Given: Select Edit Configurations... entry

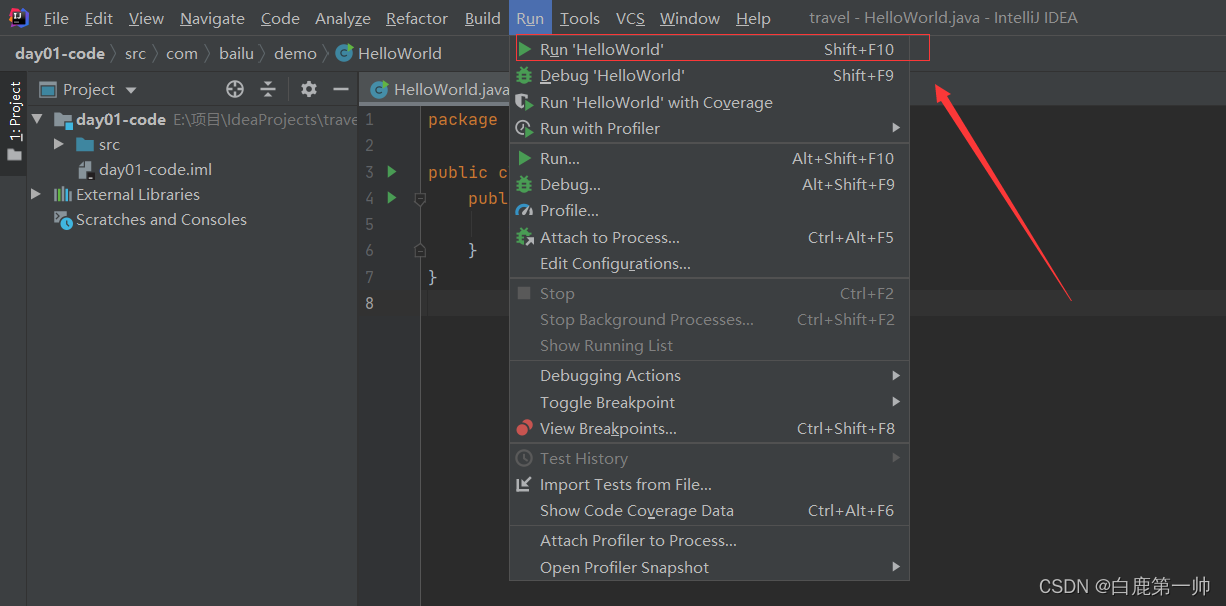Looking at the screenshot, I should 710,263.
